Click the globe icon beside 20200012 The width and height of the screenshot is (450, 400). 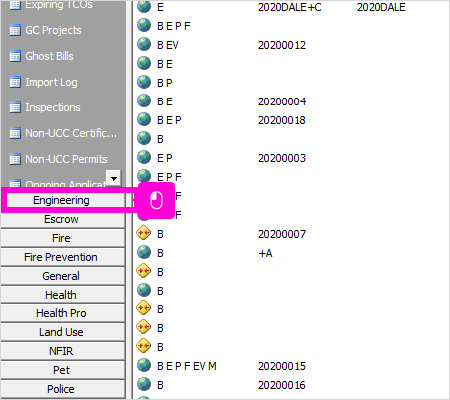click(144, 44)
